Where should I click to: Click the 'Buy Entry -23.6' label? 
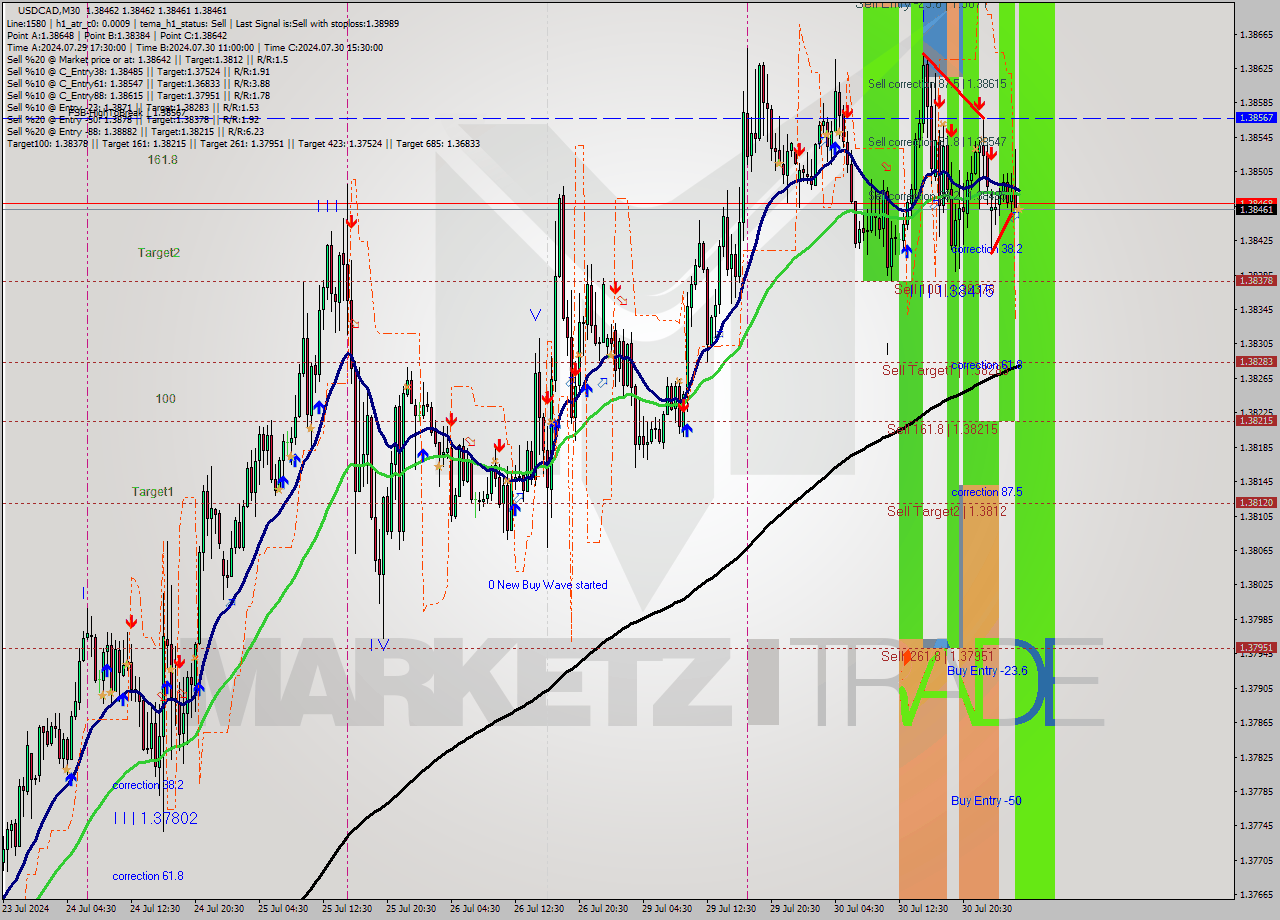(x=987, y=670)
